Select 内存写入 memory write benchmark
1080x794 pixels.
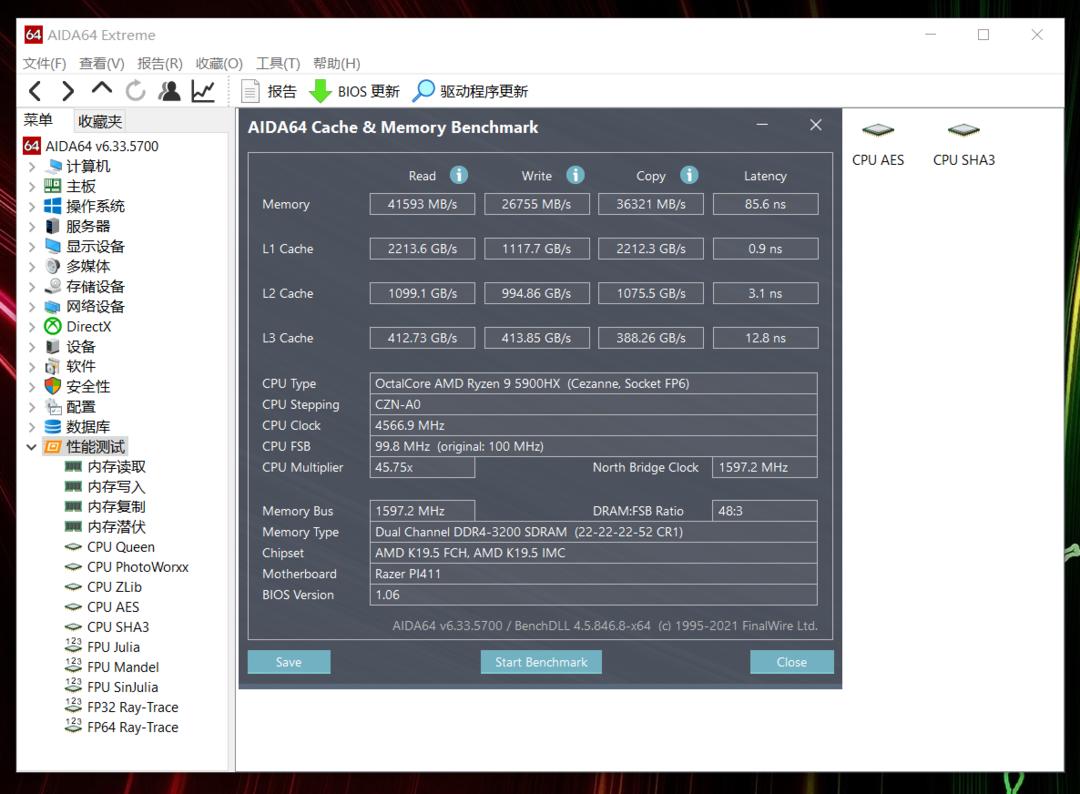116,487
